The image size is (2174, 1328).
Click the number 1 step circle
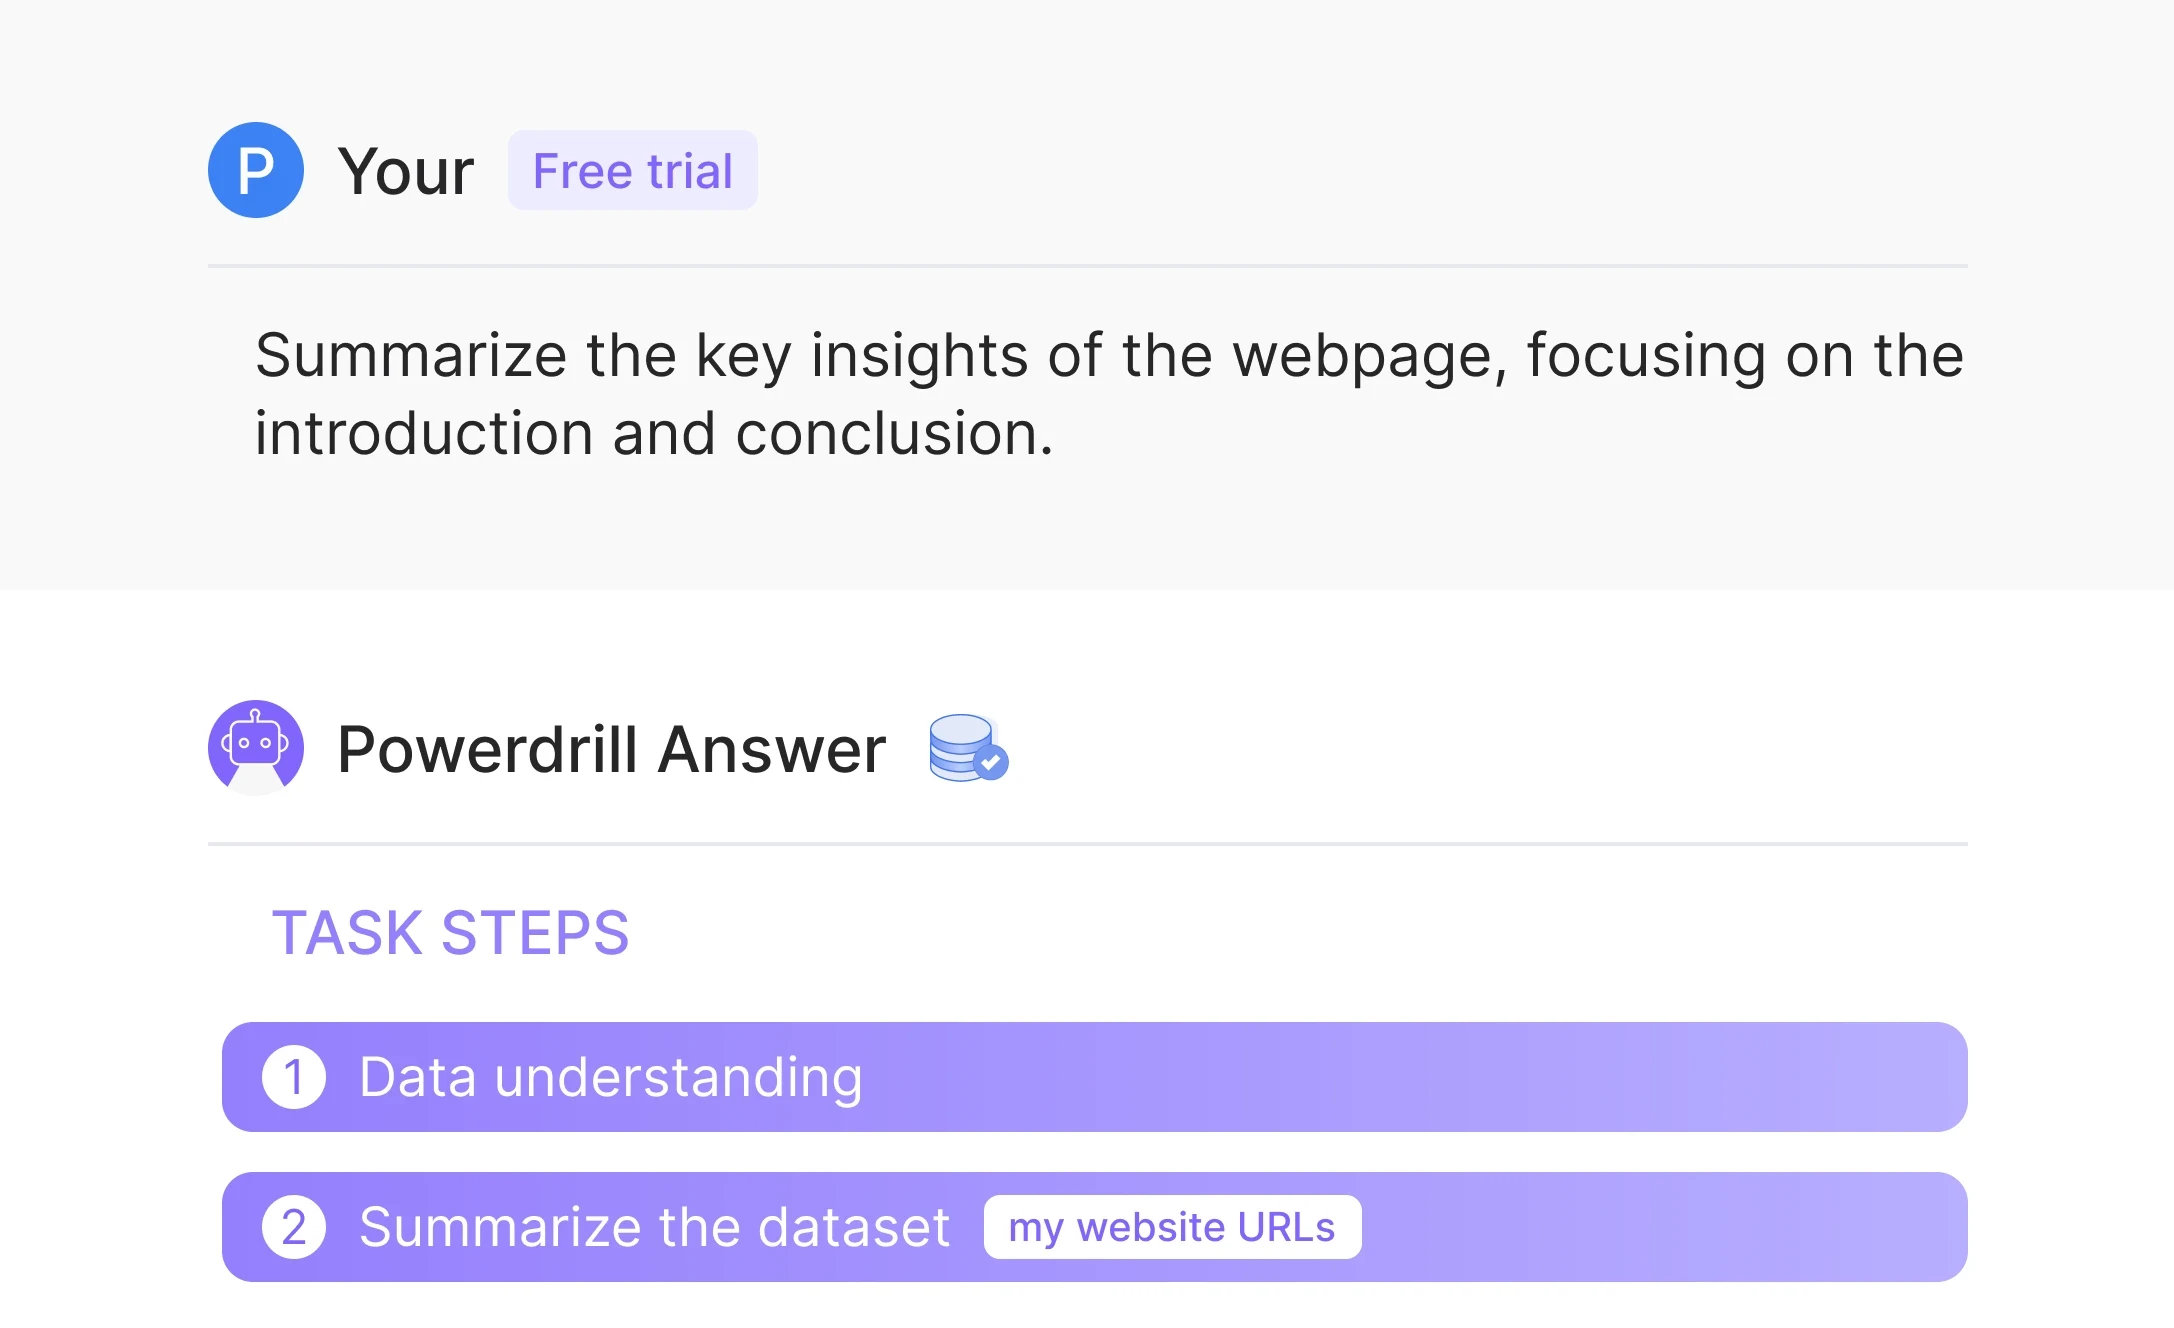(294, 1077)
